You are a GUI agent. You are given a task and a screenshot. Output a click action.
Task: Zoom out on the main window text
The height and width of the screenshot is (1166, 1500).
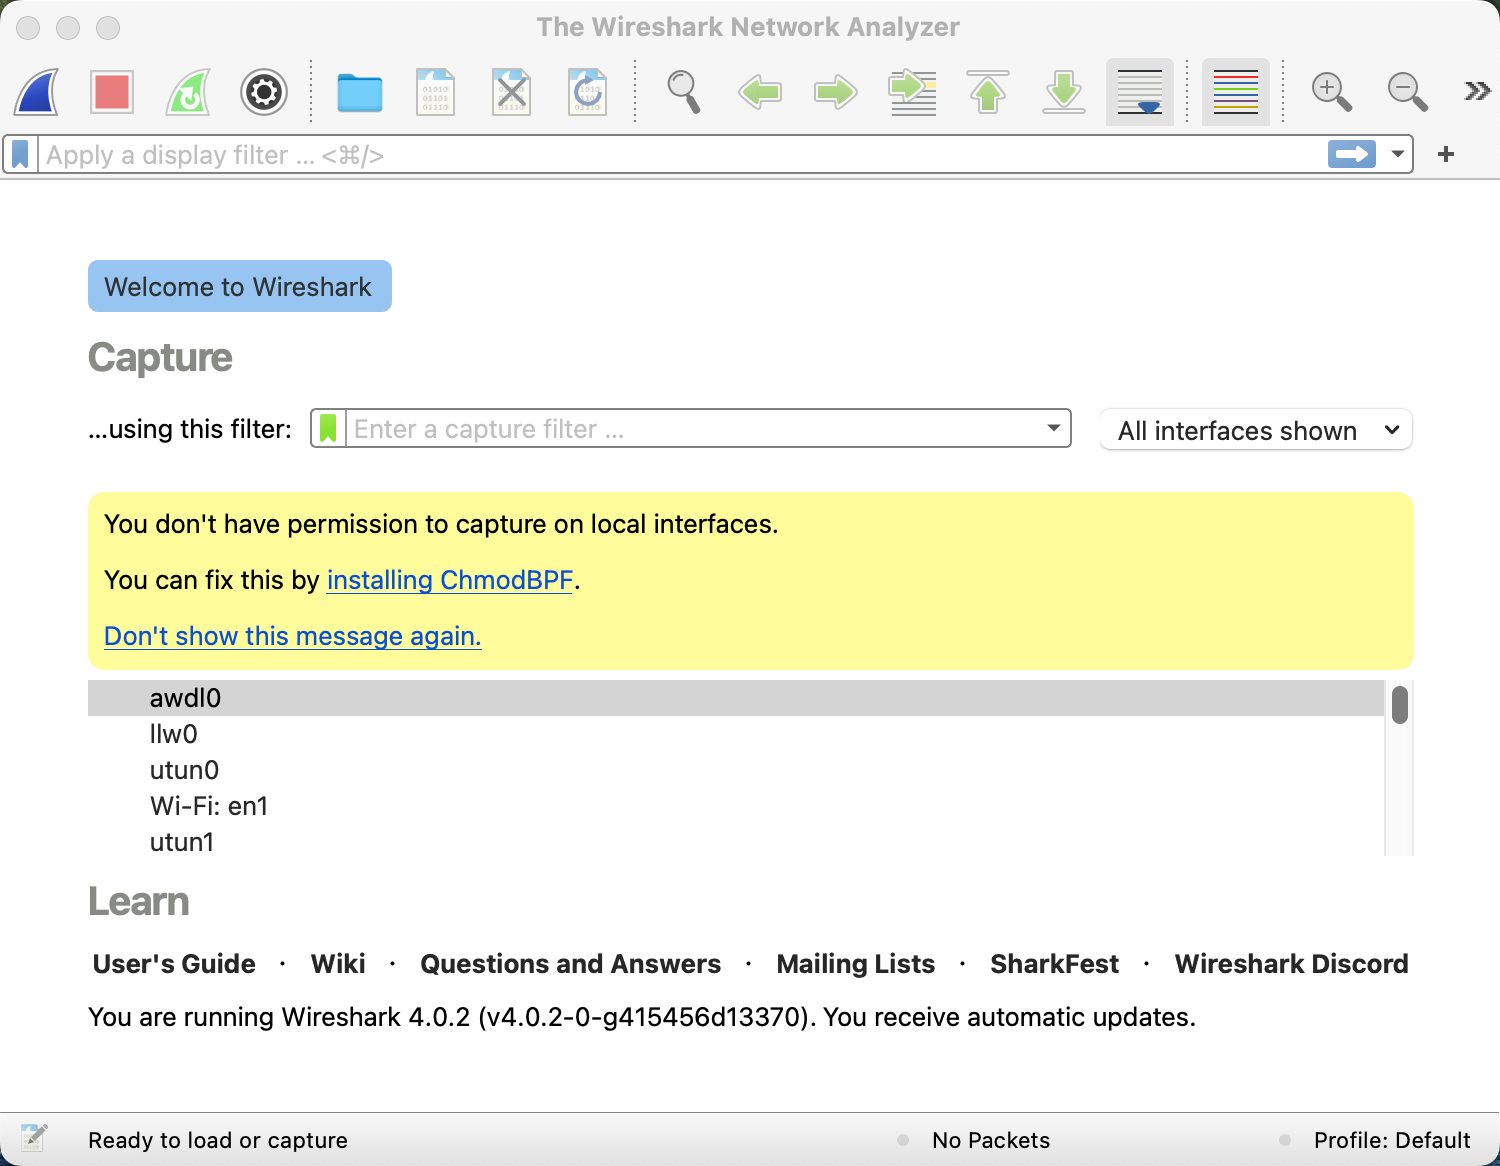point(1408,92)
